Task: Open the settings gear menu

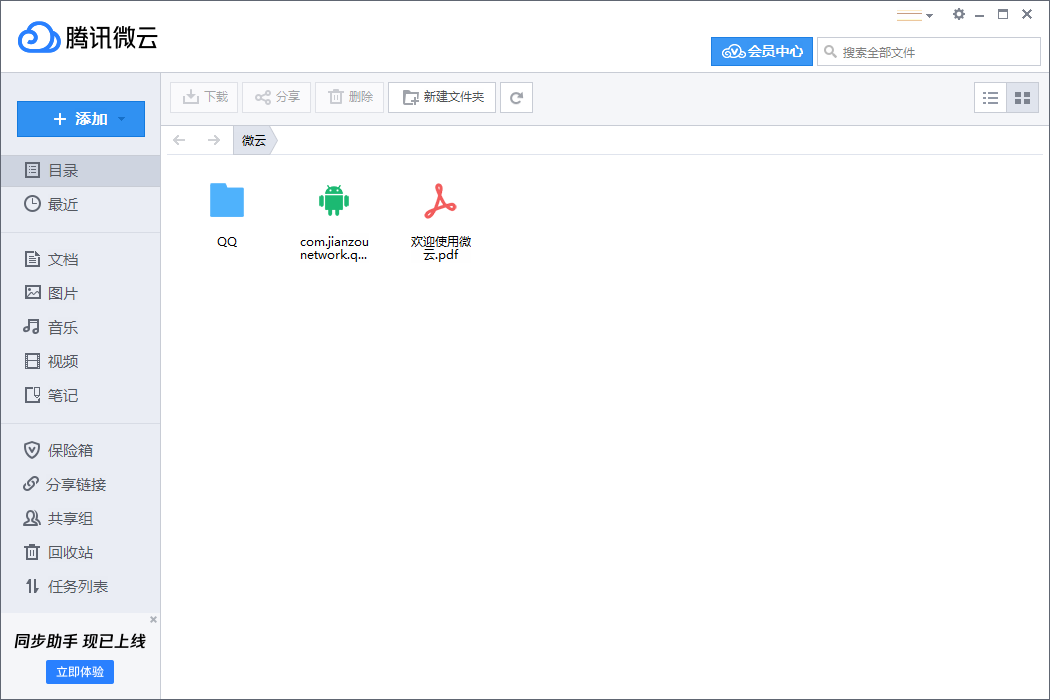Action: (x=959, y=14)
